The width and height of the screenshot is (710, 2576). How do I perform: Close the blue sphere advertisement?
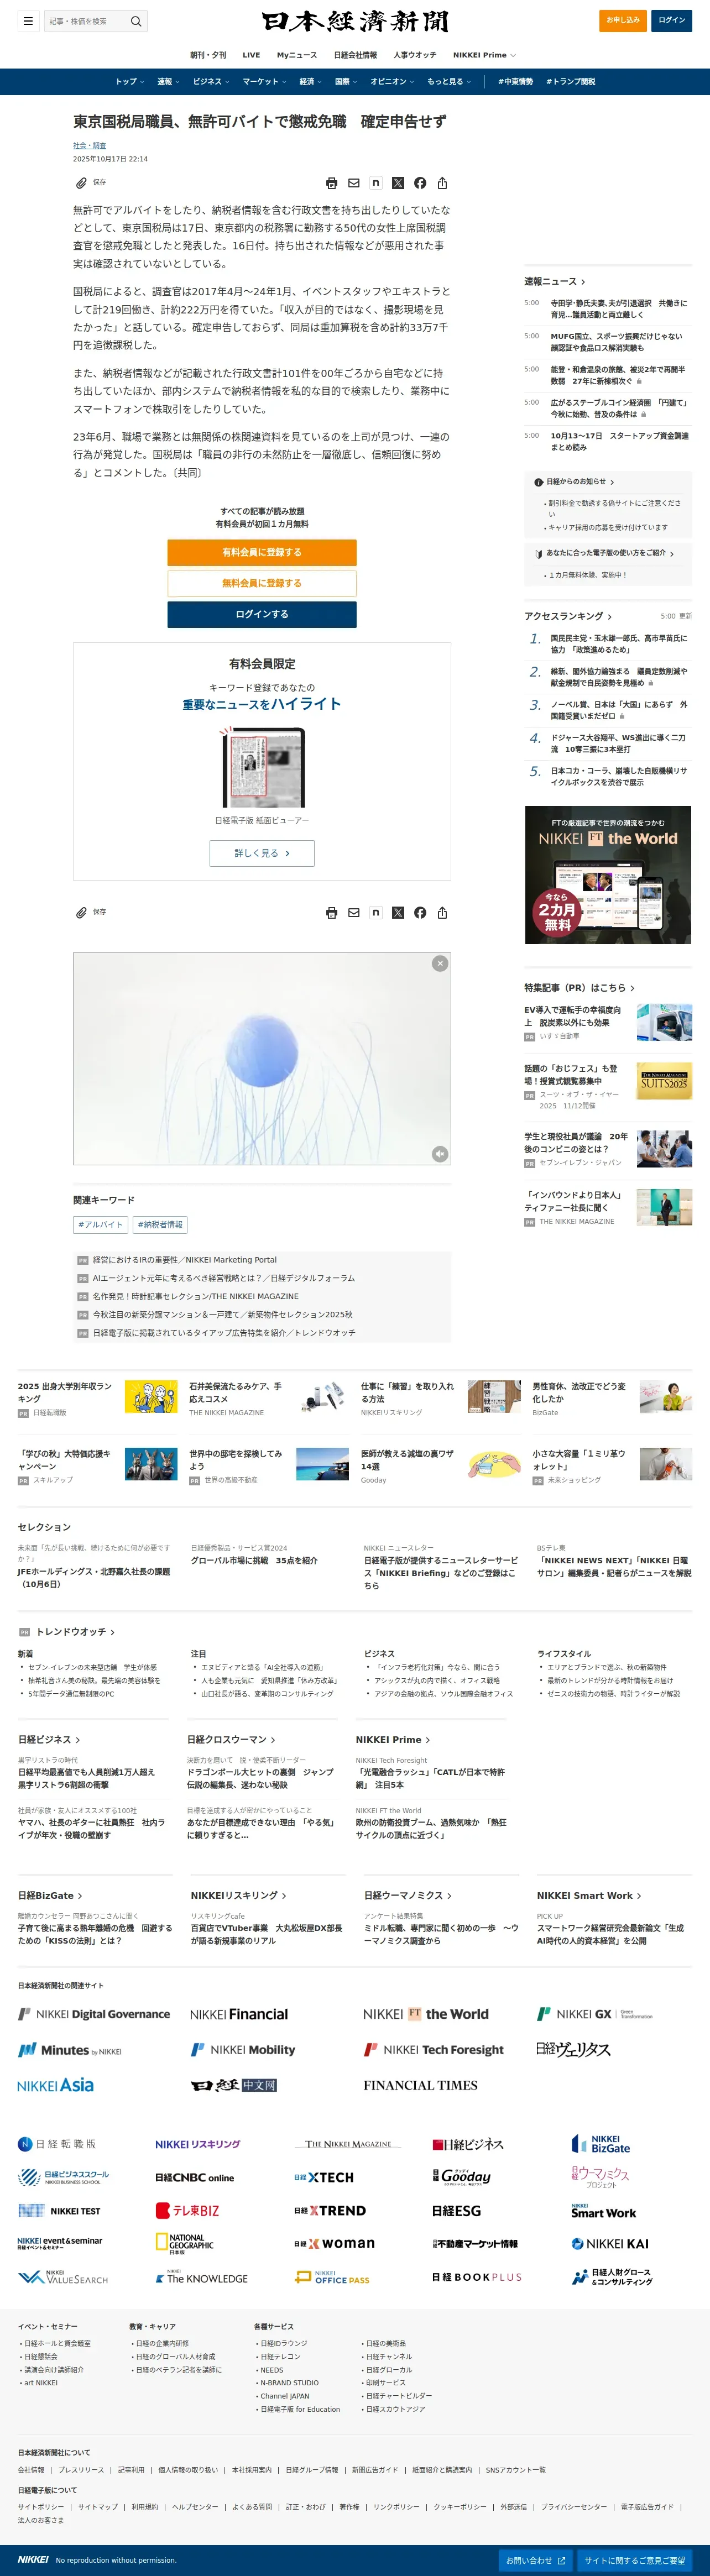click(x=440, y=963)
